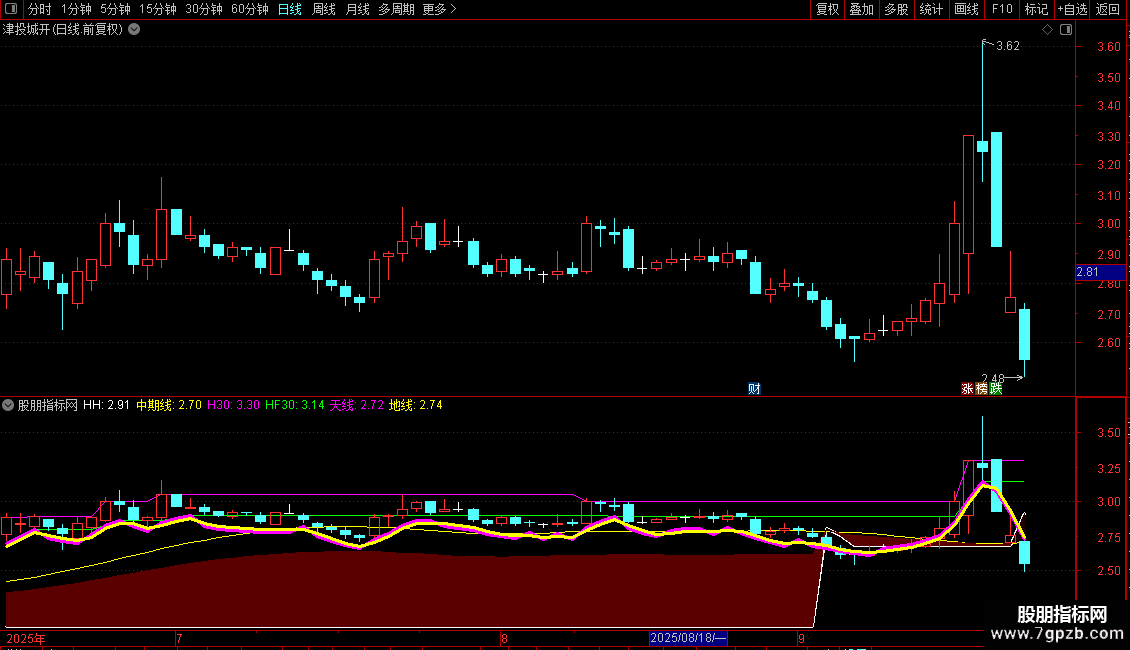Image resolution: width=1130 pixels, height=650 pixels.
Task: Click the 津投城开(日线.前复权) title text
Action: (63, 30)
